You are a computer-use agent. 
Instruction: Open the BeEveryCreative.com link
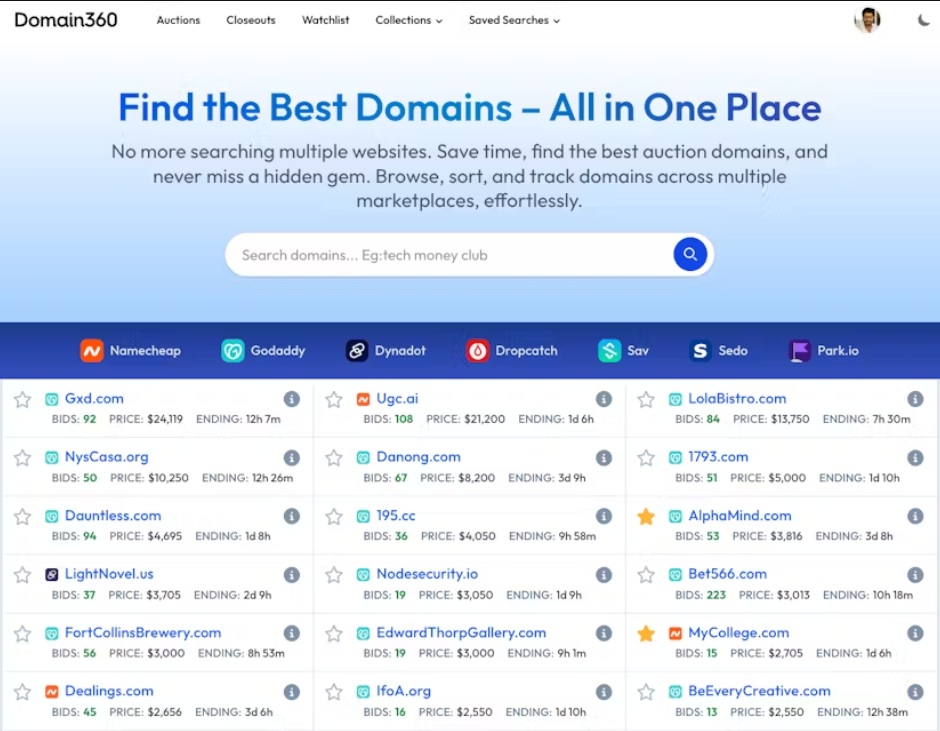coord(759,691)
